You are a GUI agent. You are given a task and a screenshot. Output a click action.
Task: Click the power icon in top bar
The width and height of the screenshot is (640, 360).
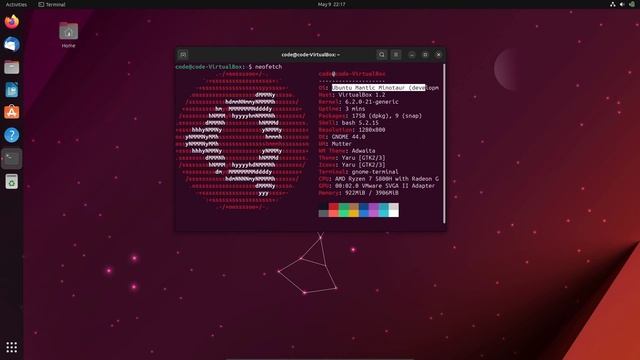point(632,4)
